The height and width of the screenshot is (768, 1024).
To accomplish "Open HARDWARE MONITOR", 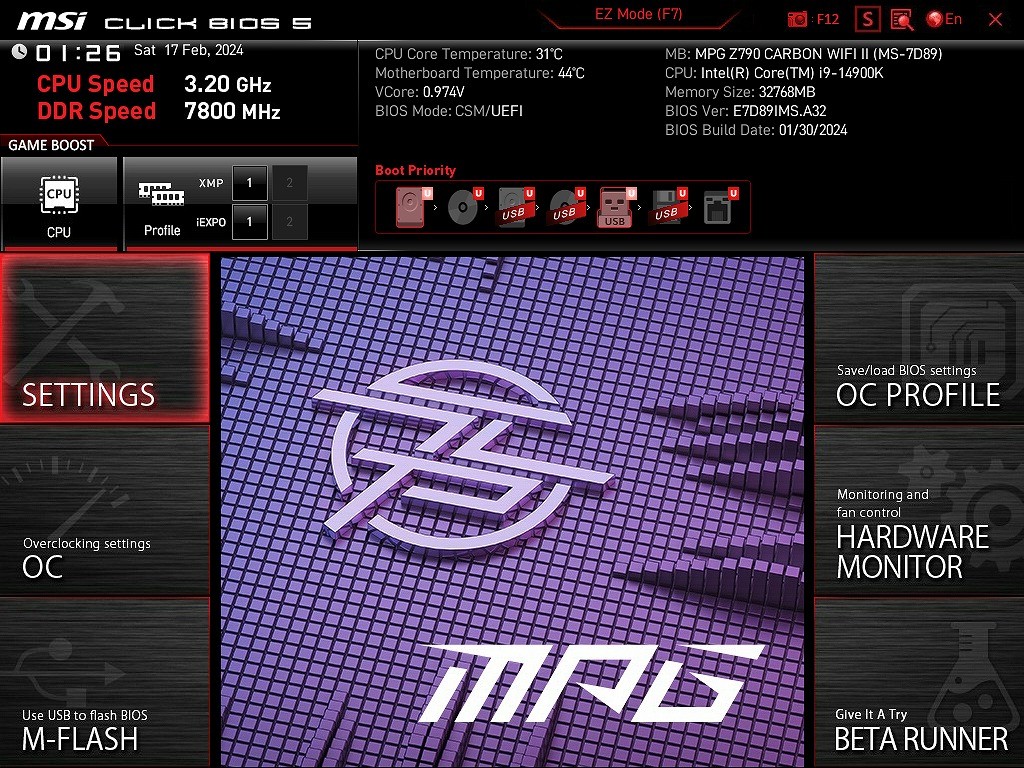I will (919, 511).
